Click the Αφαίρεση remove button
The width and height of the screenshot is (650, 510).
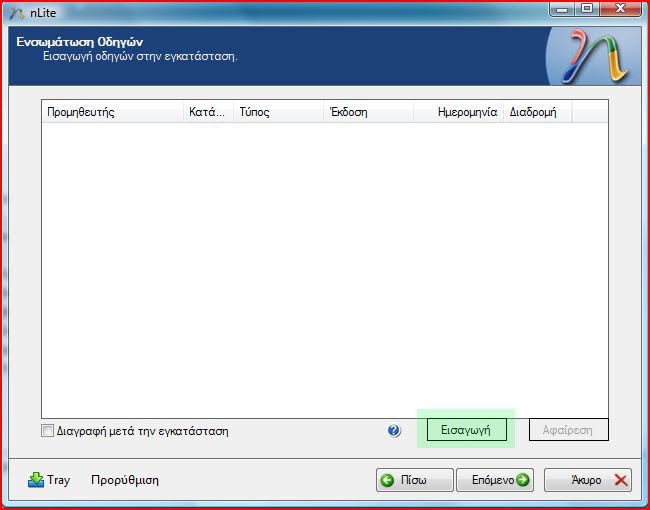[568, 430]
